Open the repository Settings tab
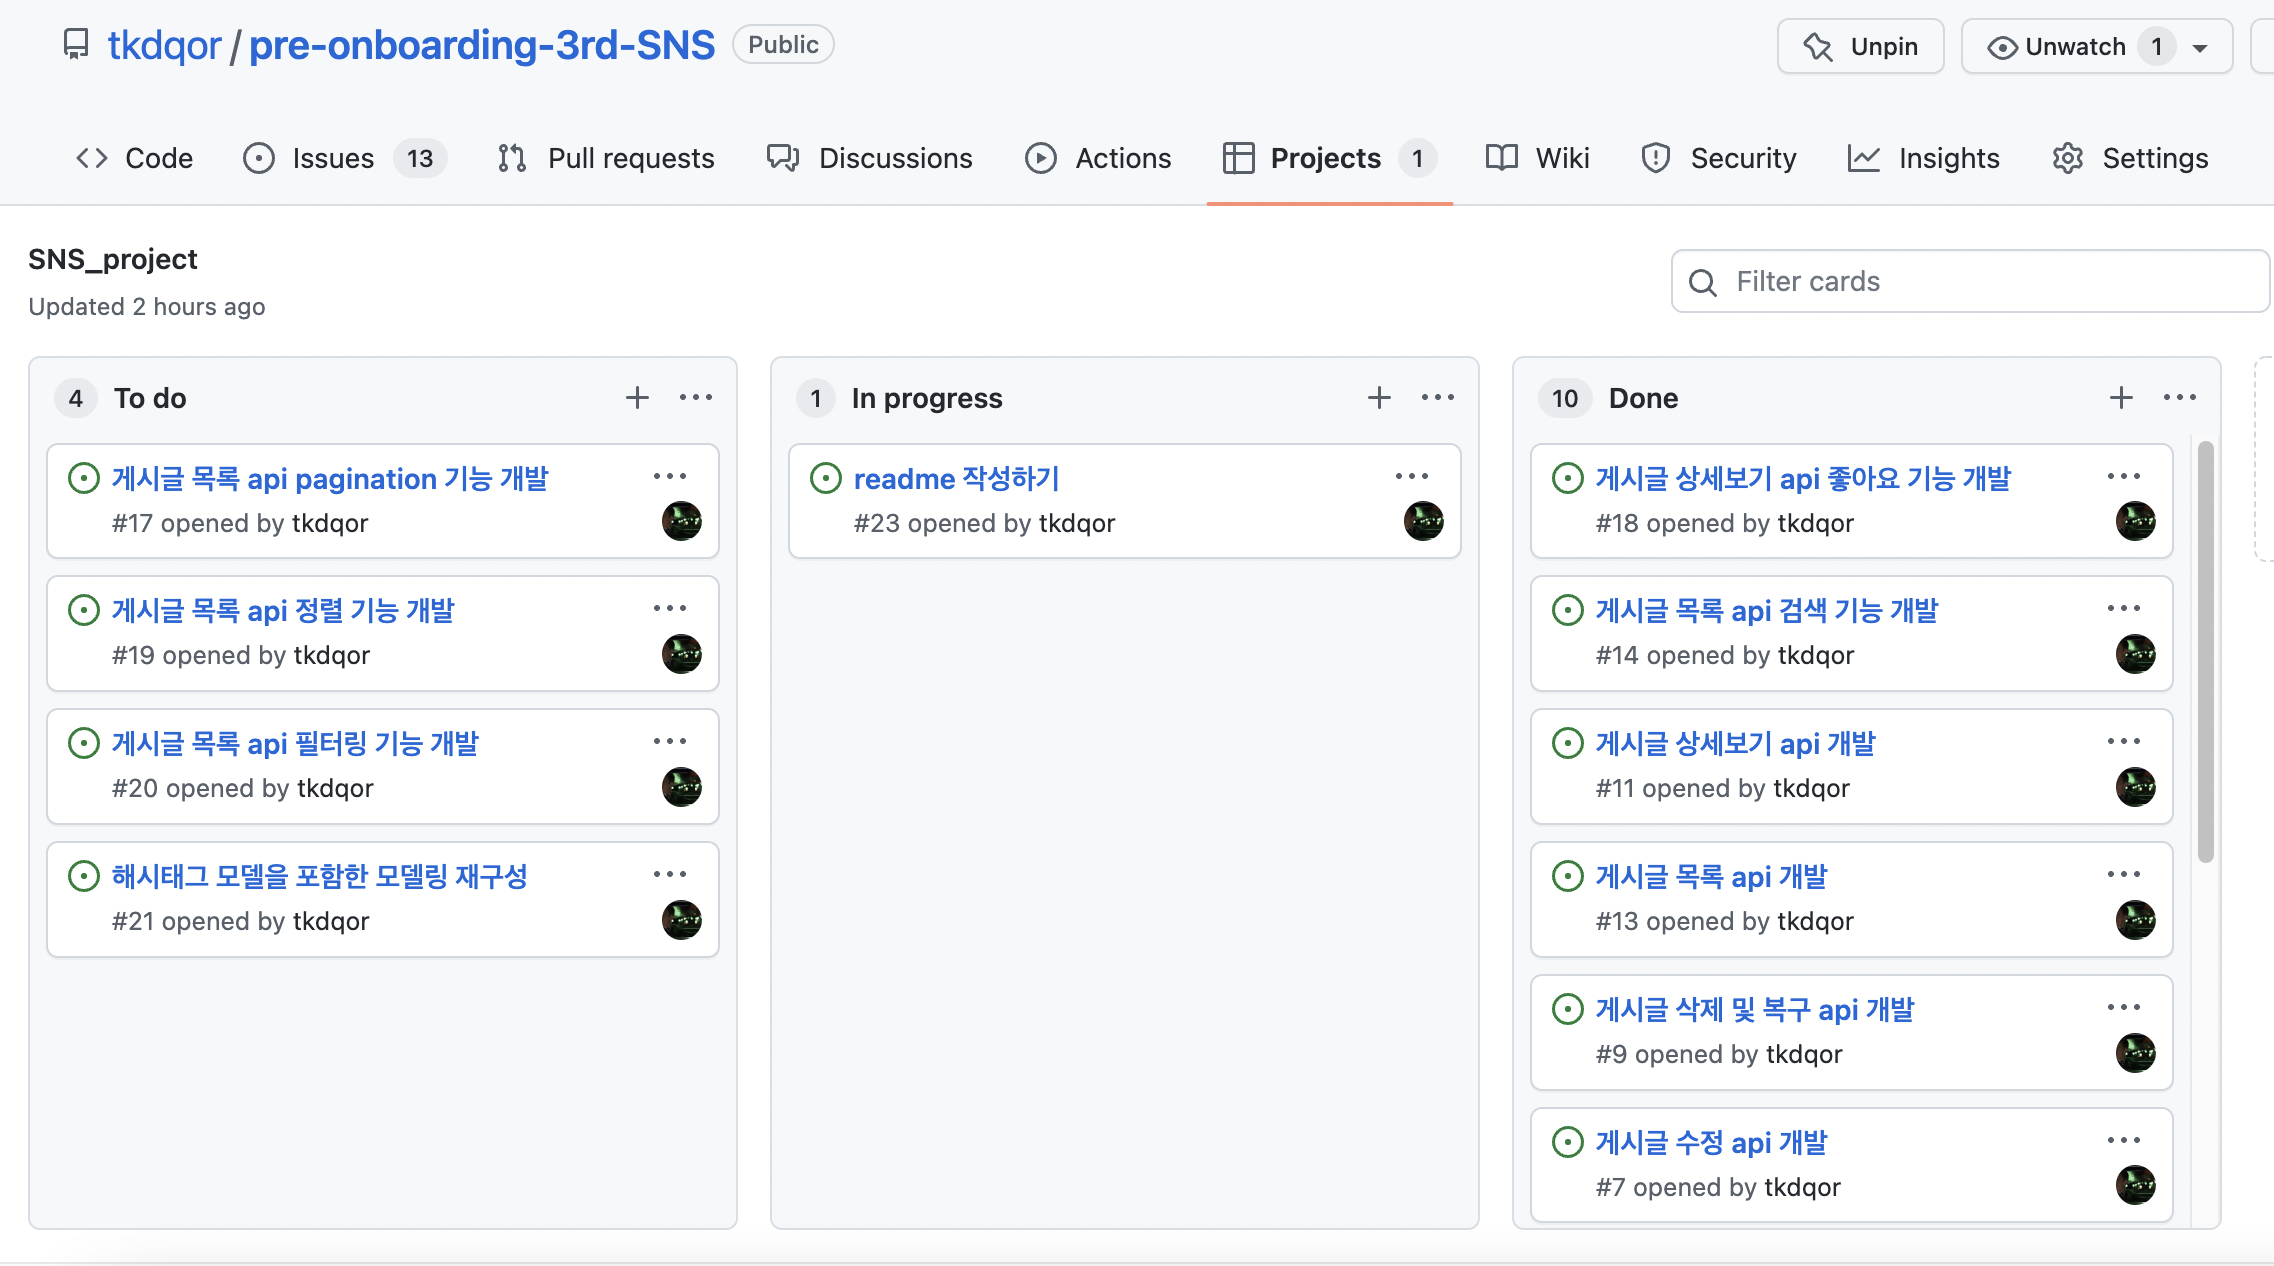Viewport: 2274px width, 1266px height. (2130, 158)
